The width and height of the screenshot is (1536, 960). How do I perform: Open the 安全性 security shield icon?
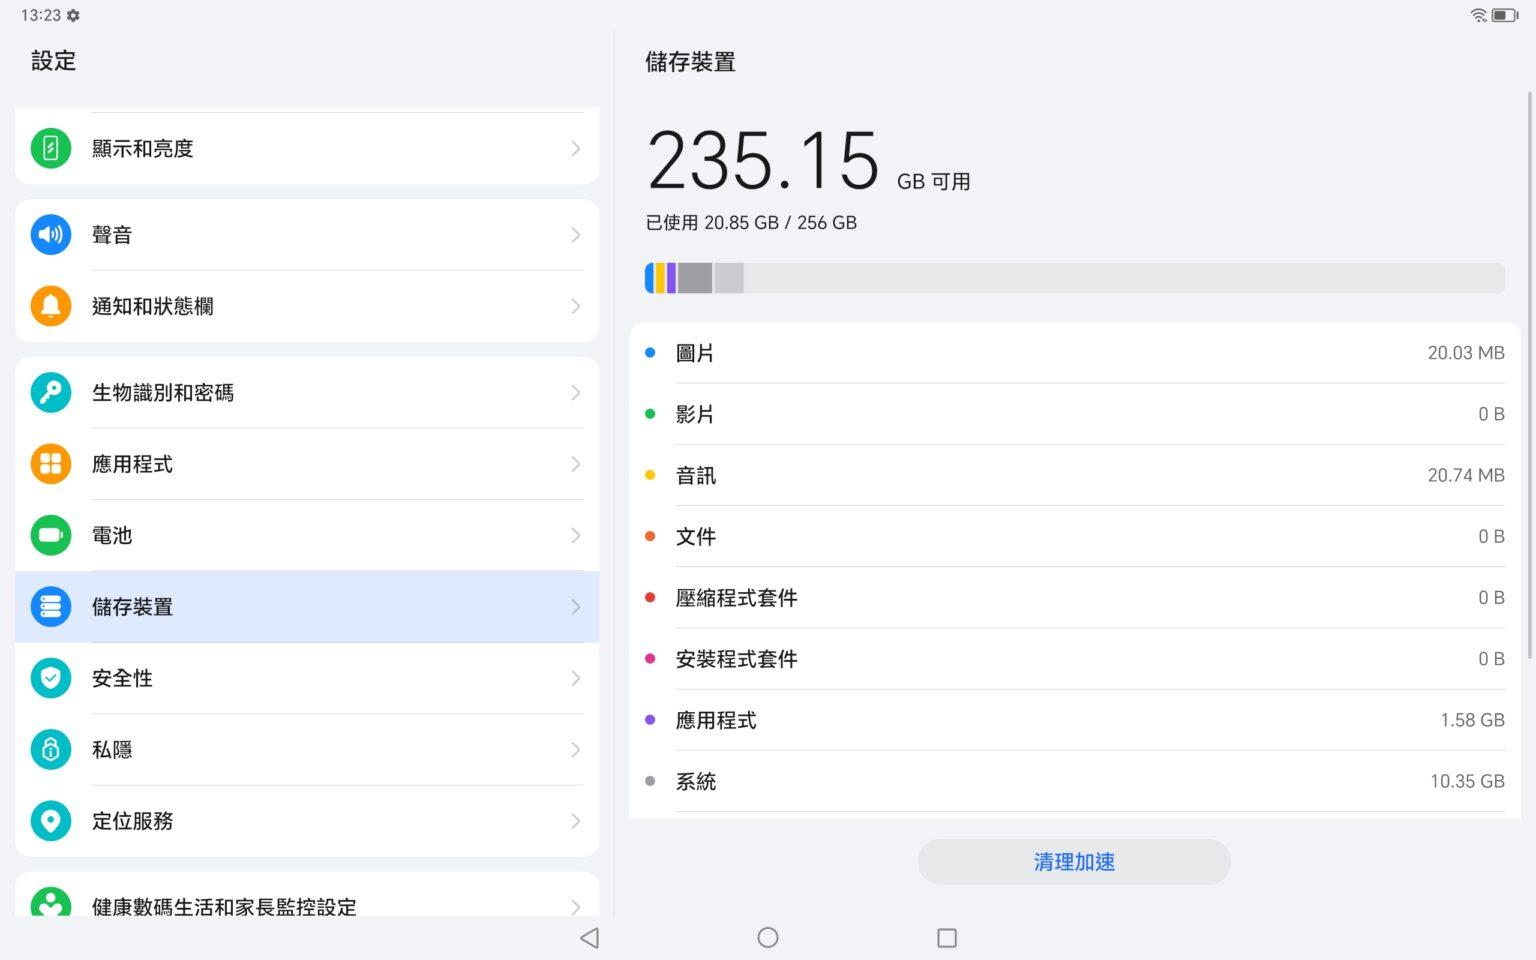click(51, 678)
